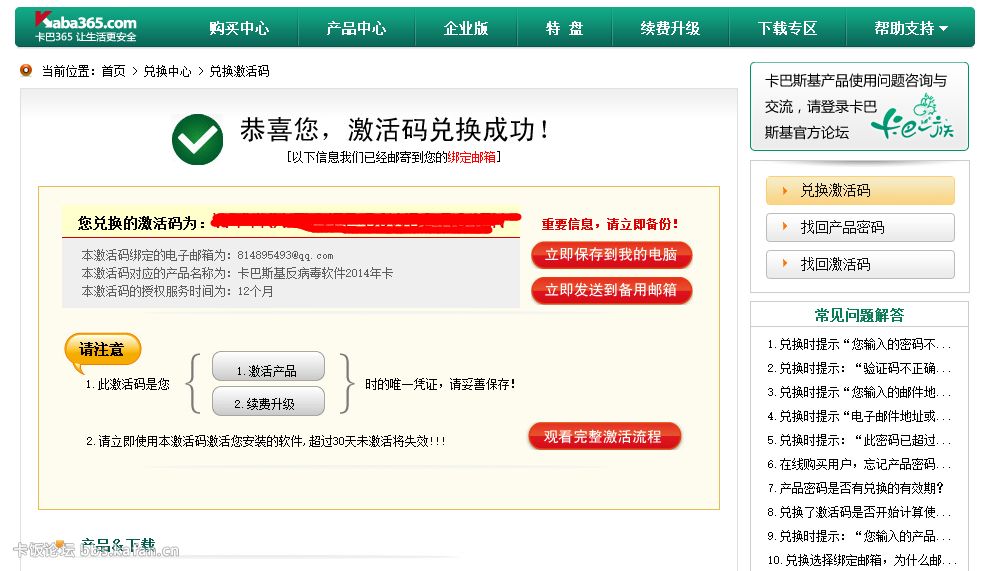Screen dimensions: 991x571
Task: Click the Kaba365.com logo
Action: pyautogui.click(x=85, y=27)
